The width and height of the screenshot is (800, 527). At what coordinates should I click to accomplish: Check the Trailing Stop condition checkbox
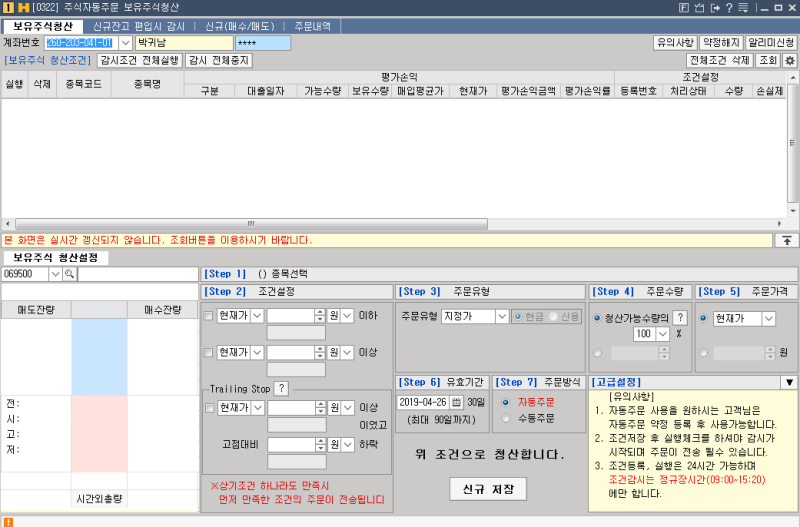pos(209,408)
